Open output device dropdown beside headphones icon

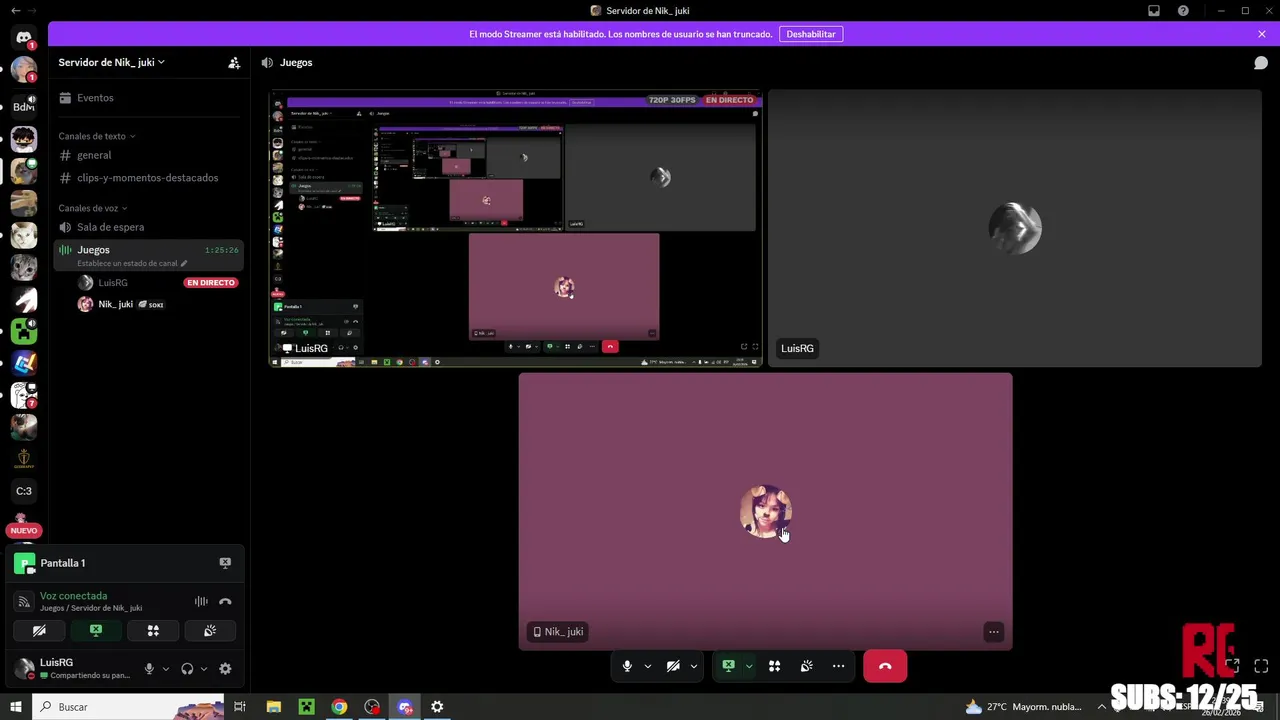pos(204,669)
